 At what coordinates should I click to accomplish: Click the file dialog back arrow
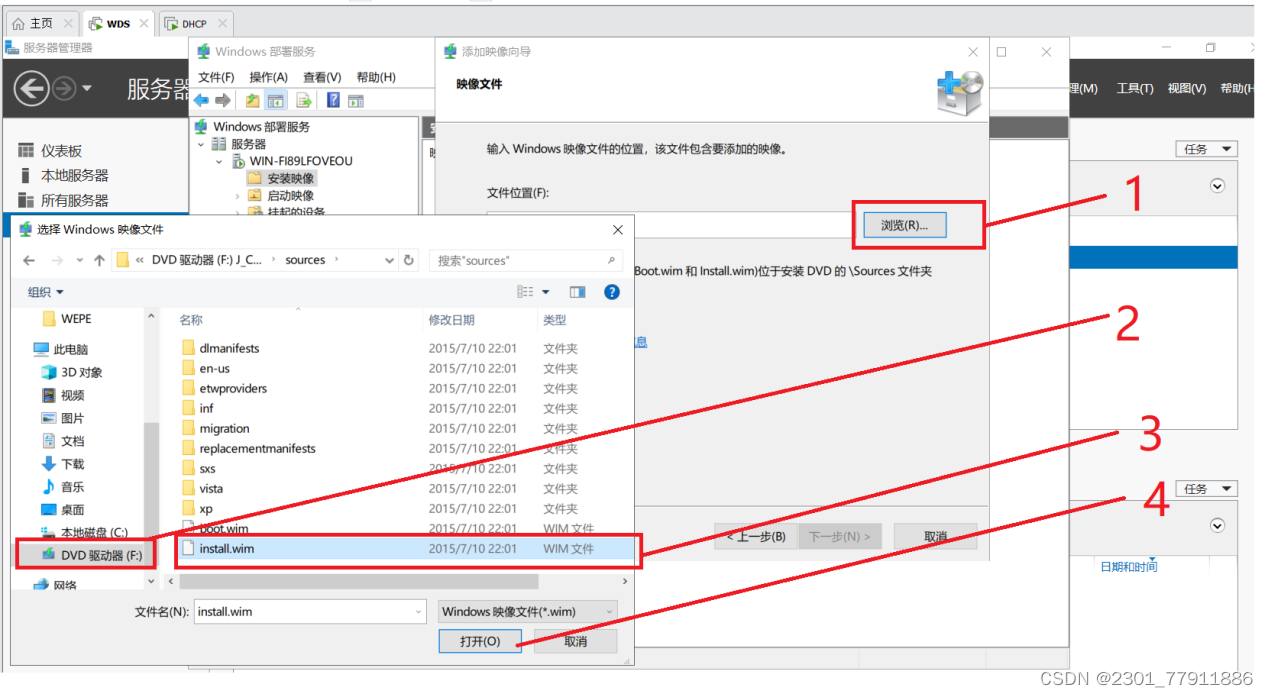pos(29,260)
